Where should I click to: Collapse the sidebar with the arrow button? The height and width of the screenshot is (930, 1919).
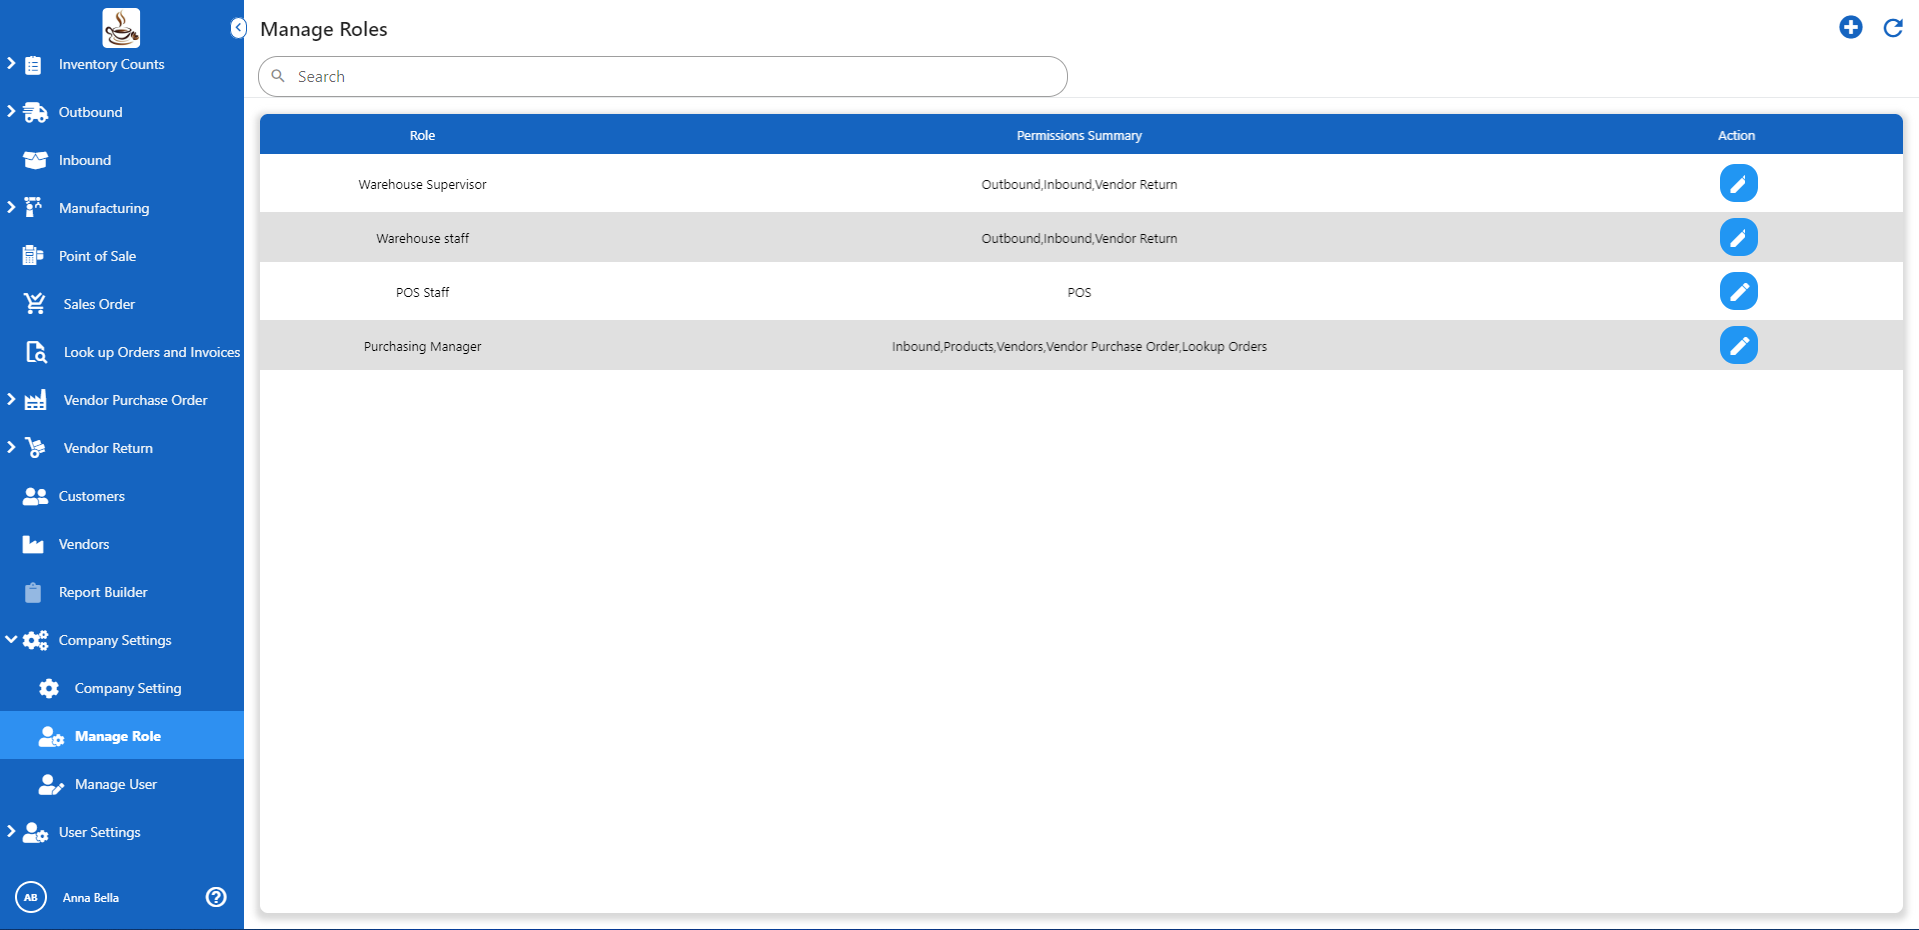tap(238, 28)
